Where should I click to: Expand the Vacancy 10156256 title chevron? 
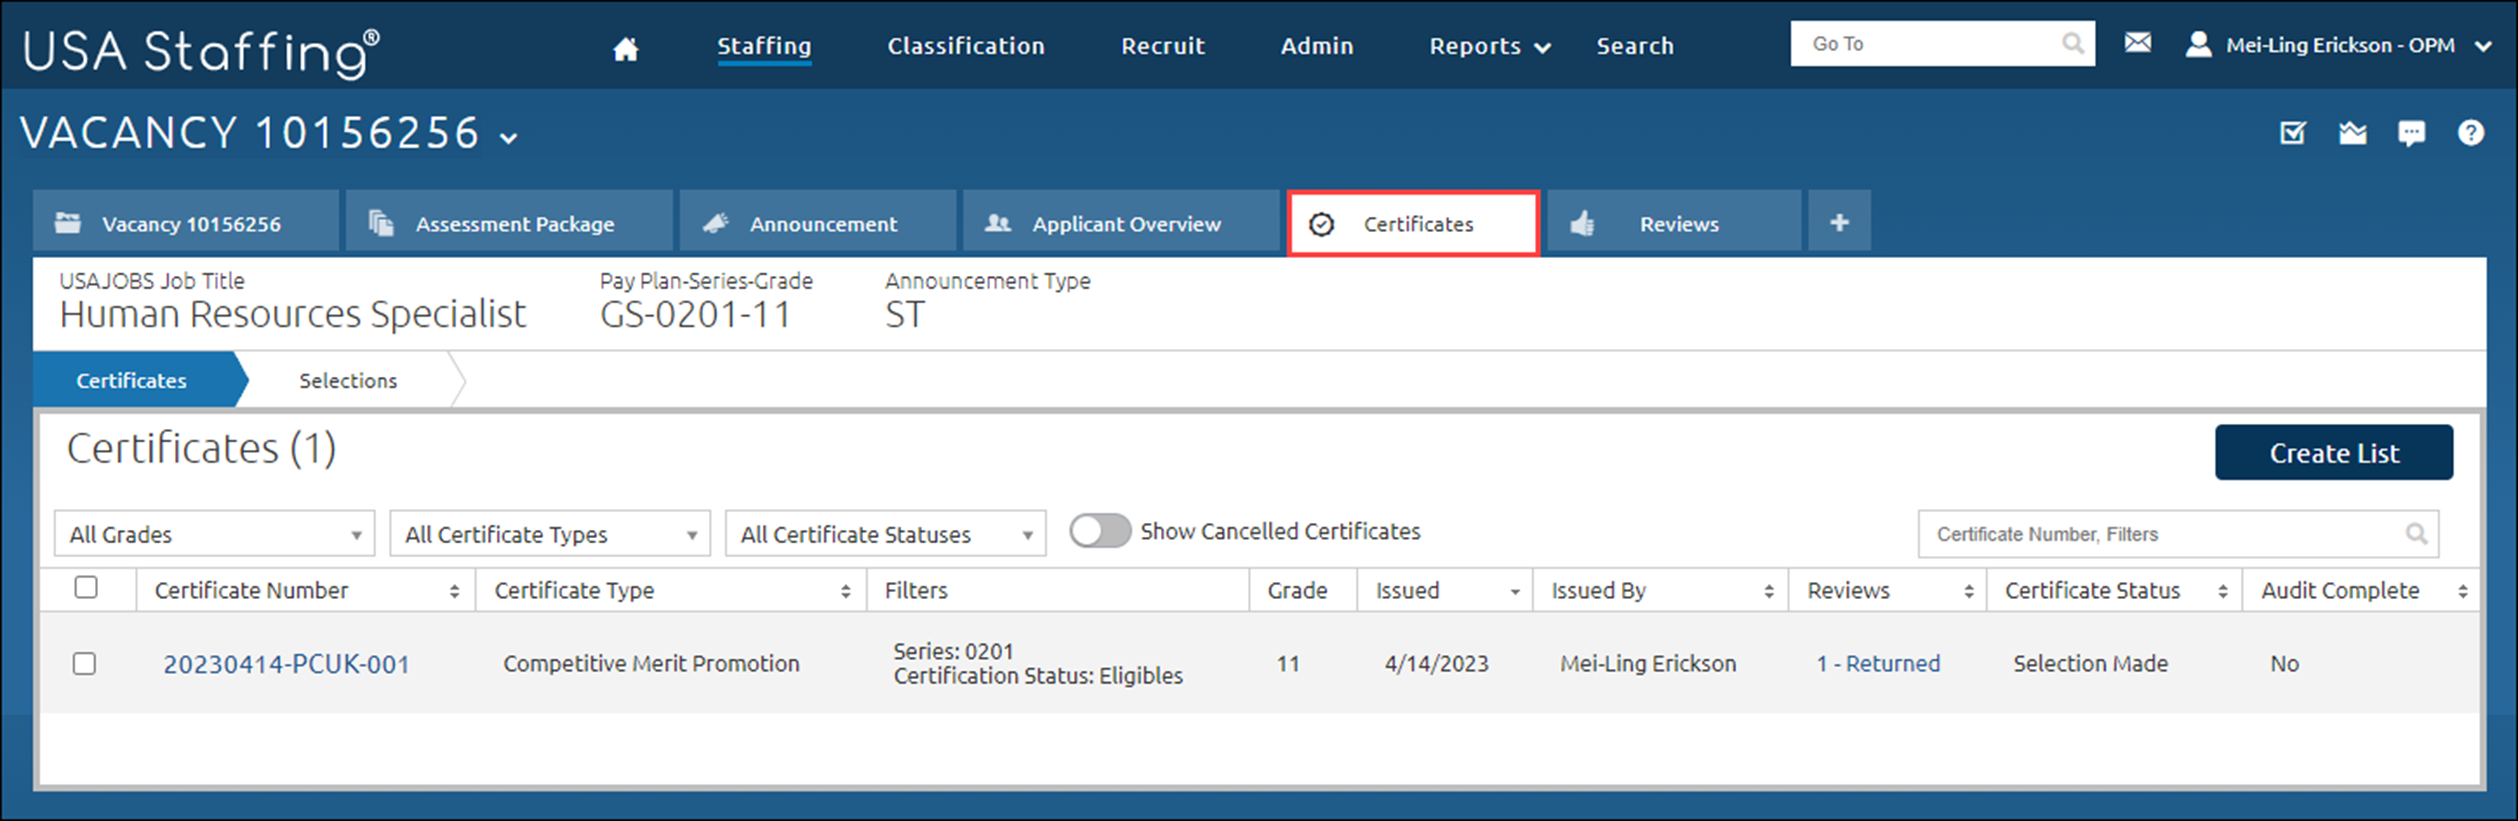click(x=508, y=138)
